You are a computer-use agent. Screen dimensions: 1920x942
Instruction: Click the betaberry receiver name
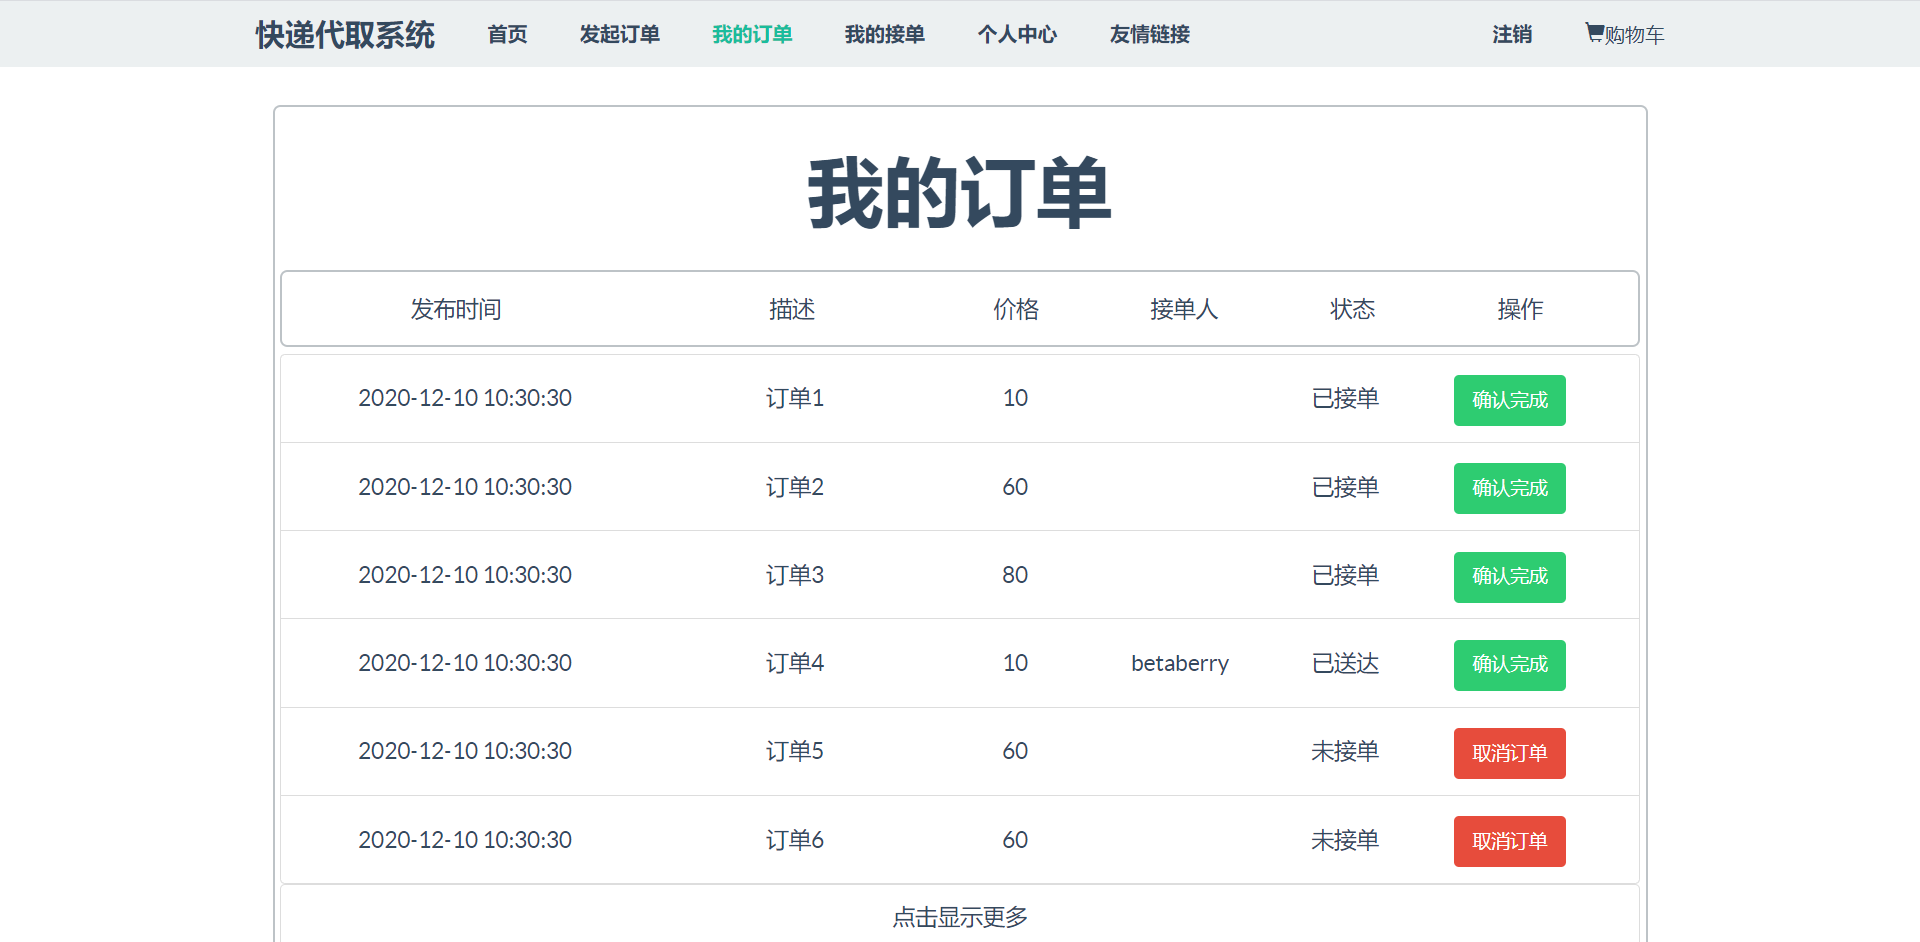point(1180,663)
